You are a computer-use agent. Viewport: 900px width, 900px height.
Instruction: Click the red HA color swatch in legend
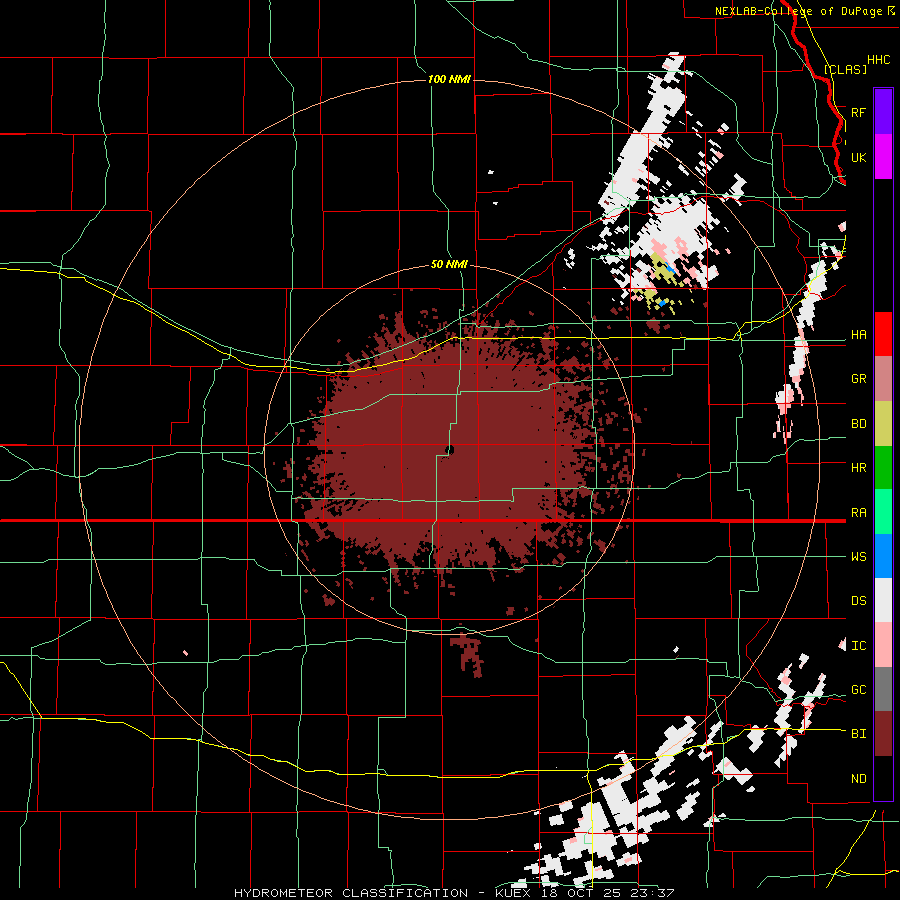pyautogui.click(x=883, y=334)
